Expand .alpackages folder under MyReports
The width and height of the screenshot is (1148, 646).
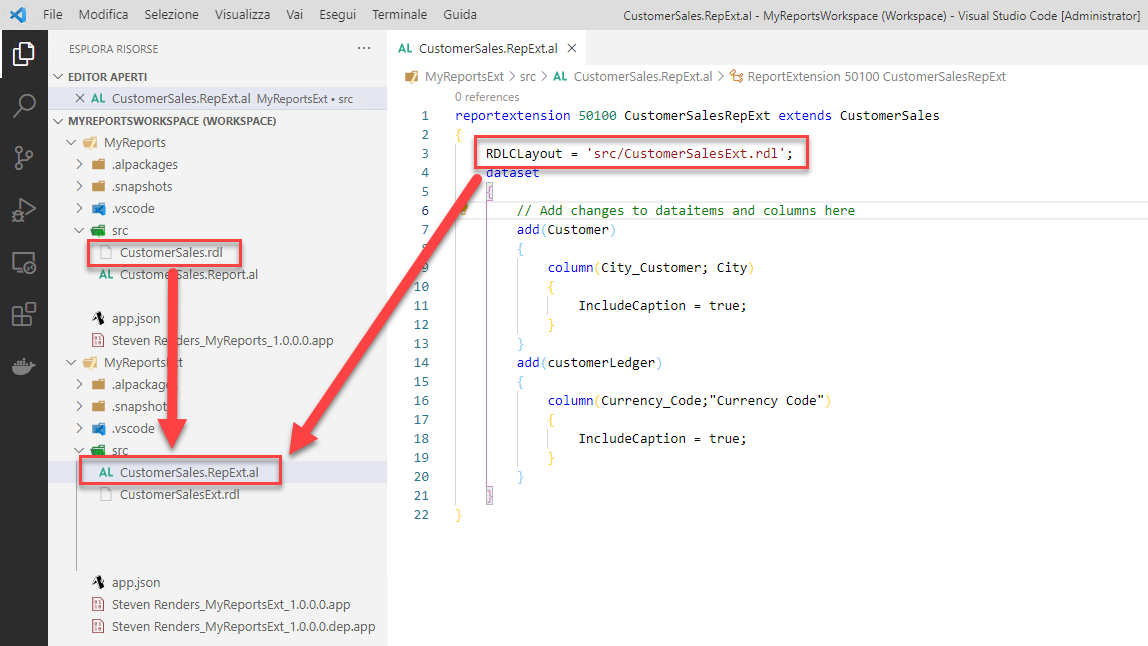(79, 164)
